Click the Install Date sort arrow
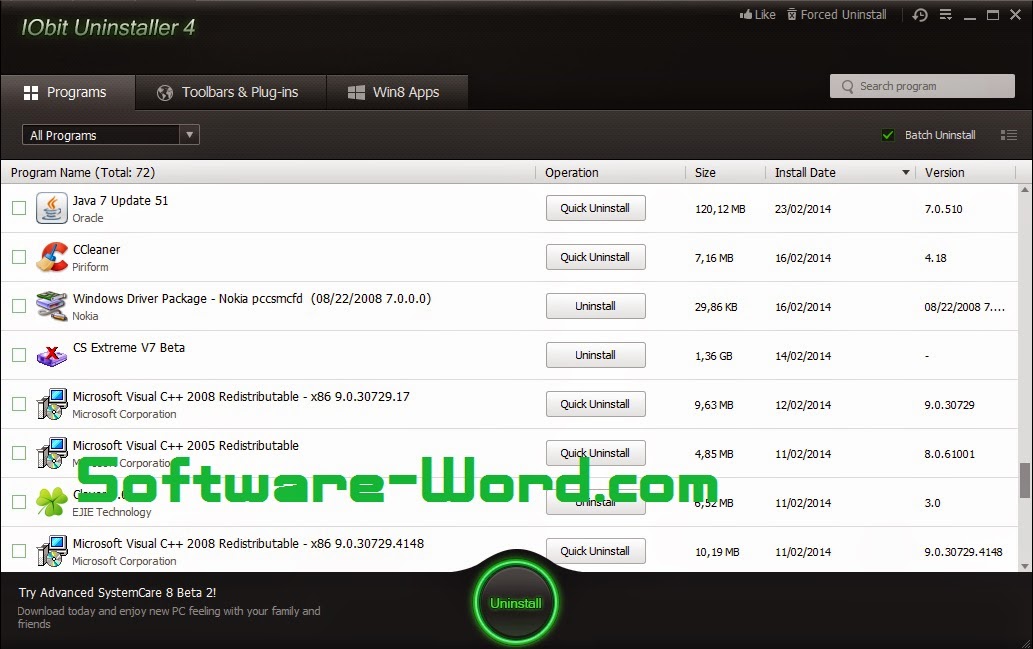 pyautogui.click(x=906, y=173)
